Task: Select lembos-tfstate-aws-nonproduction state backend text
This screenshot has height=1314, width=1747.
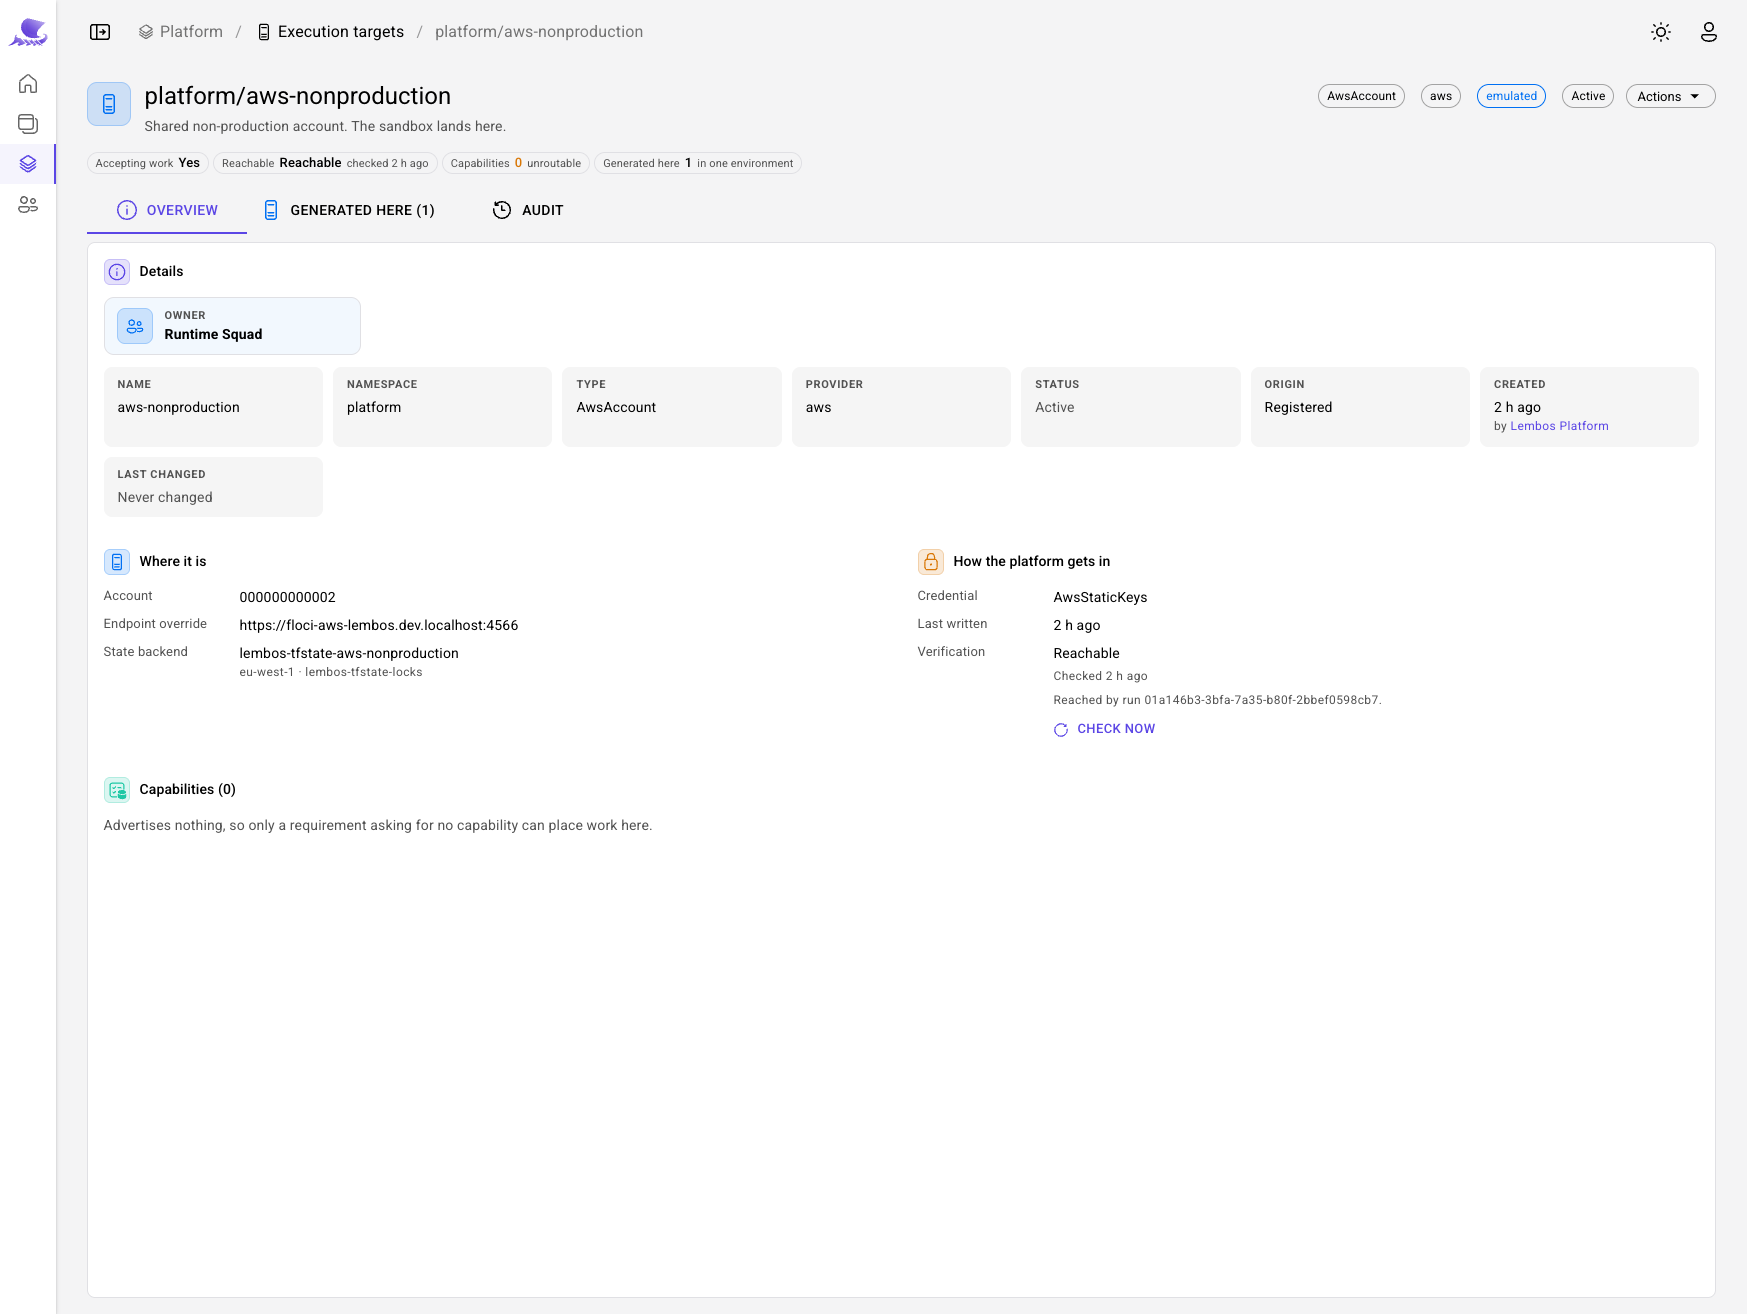Action: 349,653
